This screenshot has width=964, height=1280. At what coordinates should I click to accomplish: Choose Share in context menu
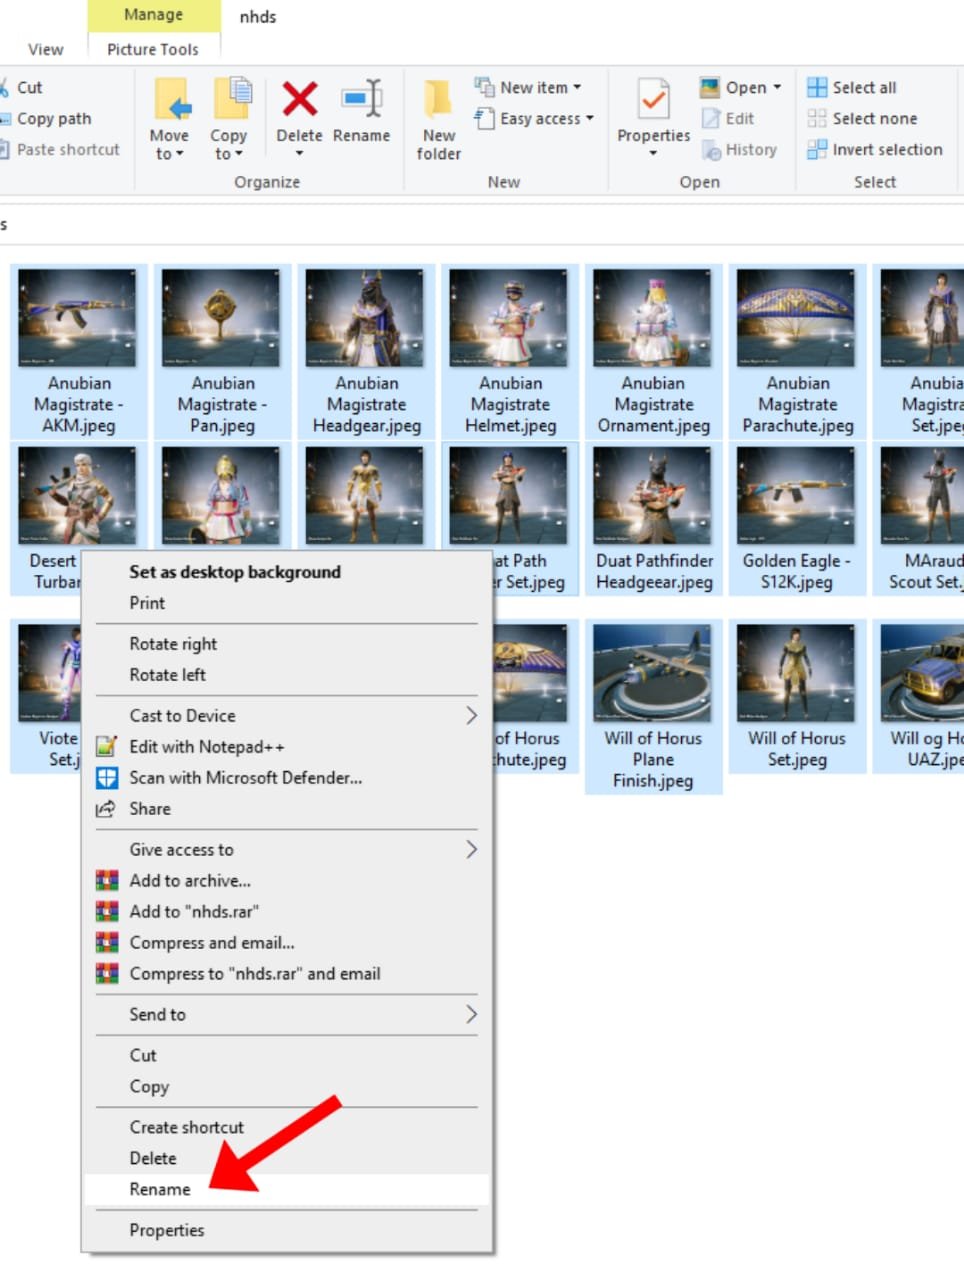coord(286,809)
